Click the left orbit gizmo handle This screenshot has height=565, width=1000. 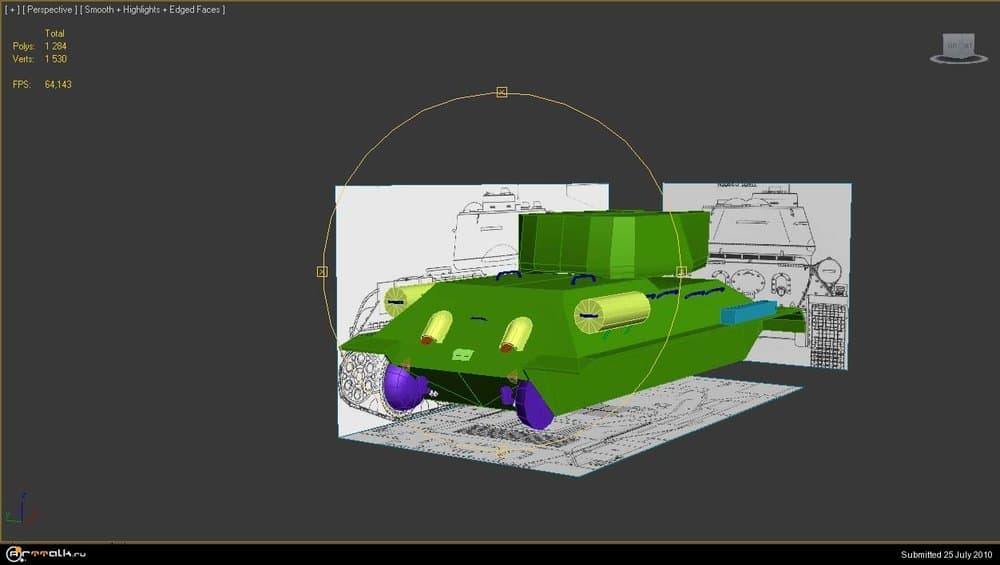click(322, 271)
